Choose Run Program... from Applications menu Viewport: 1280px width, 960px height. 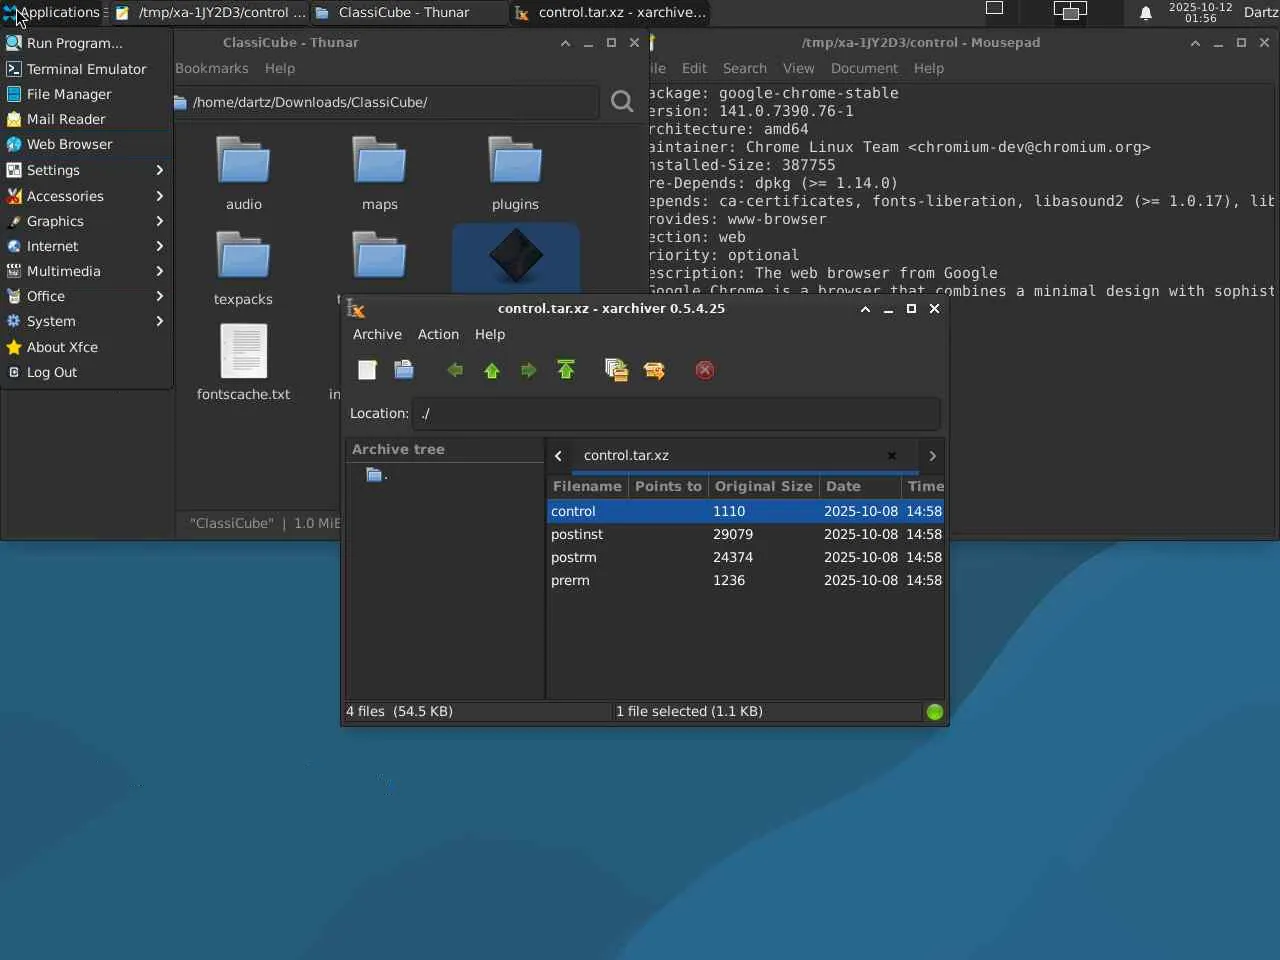86,43
